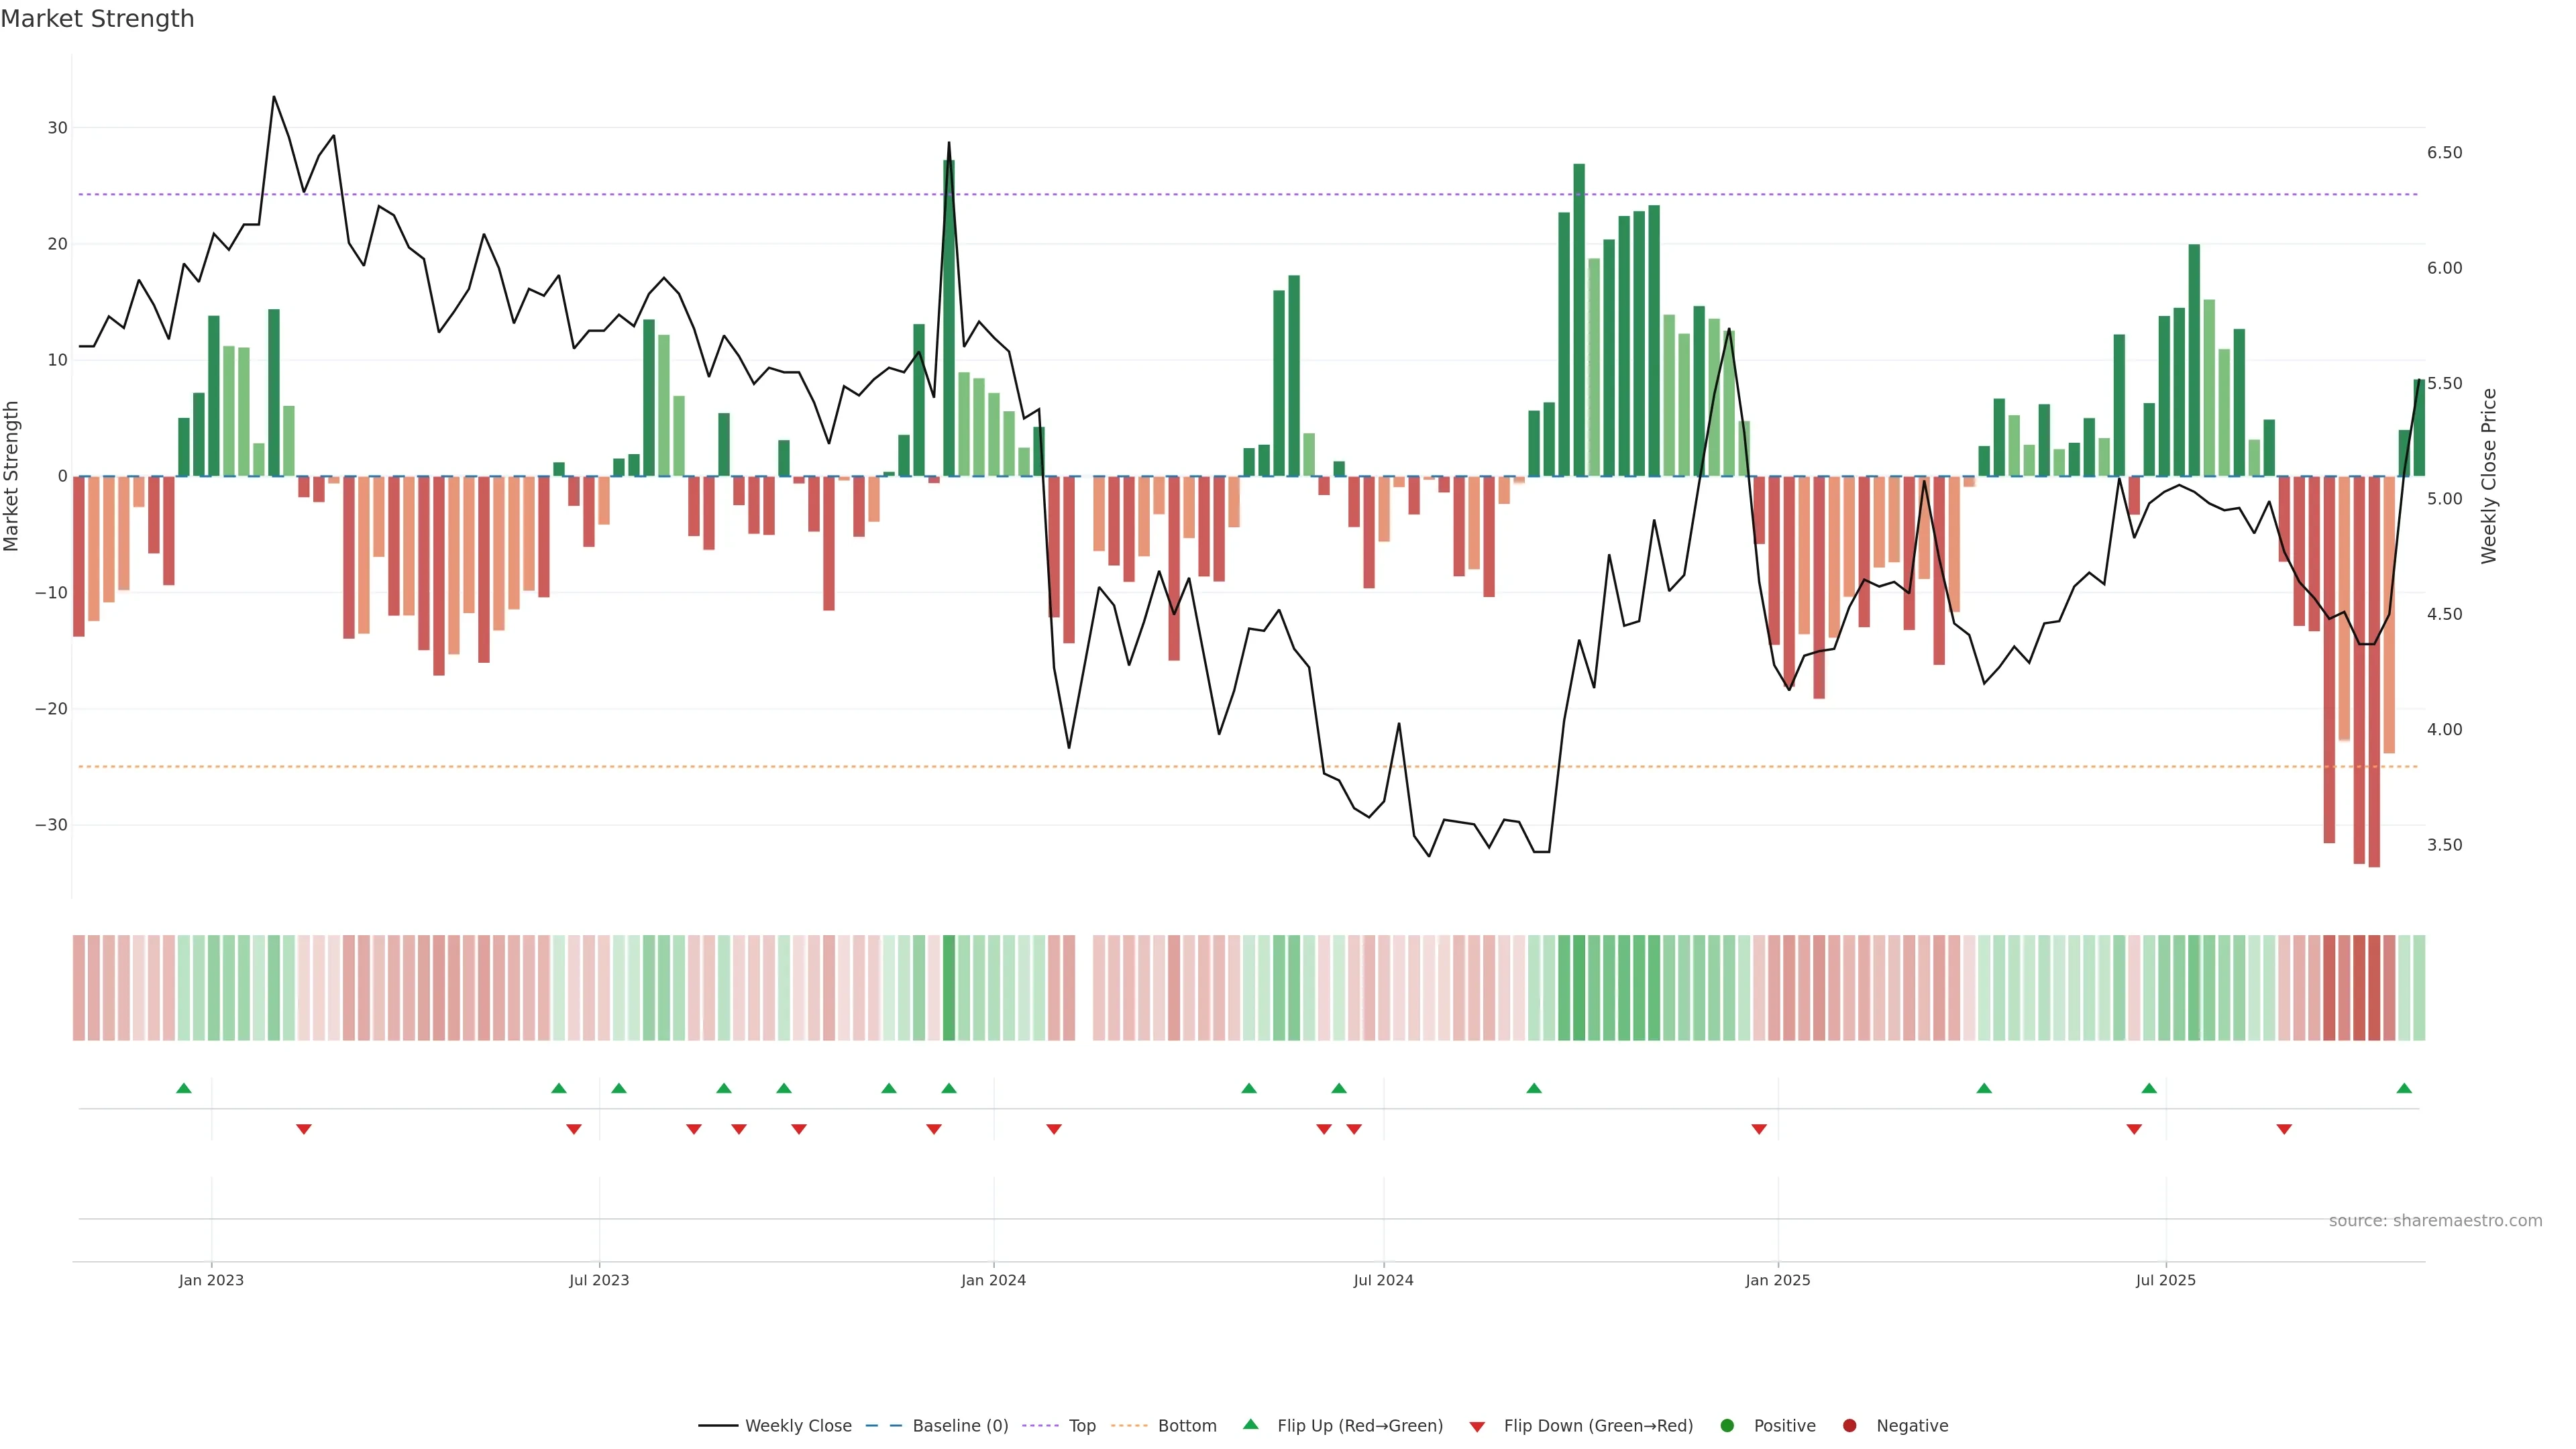Screen dimensions: 2576x1449
Task: Click the Market Strength chart title
Action: [98, 19]
